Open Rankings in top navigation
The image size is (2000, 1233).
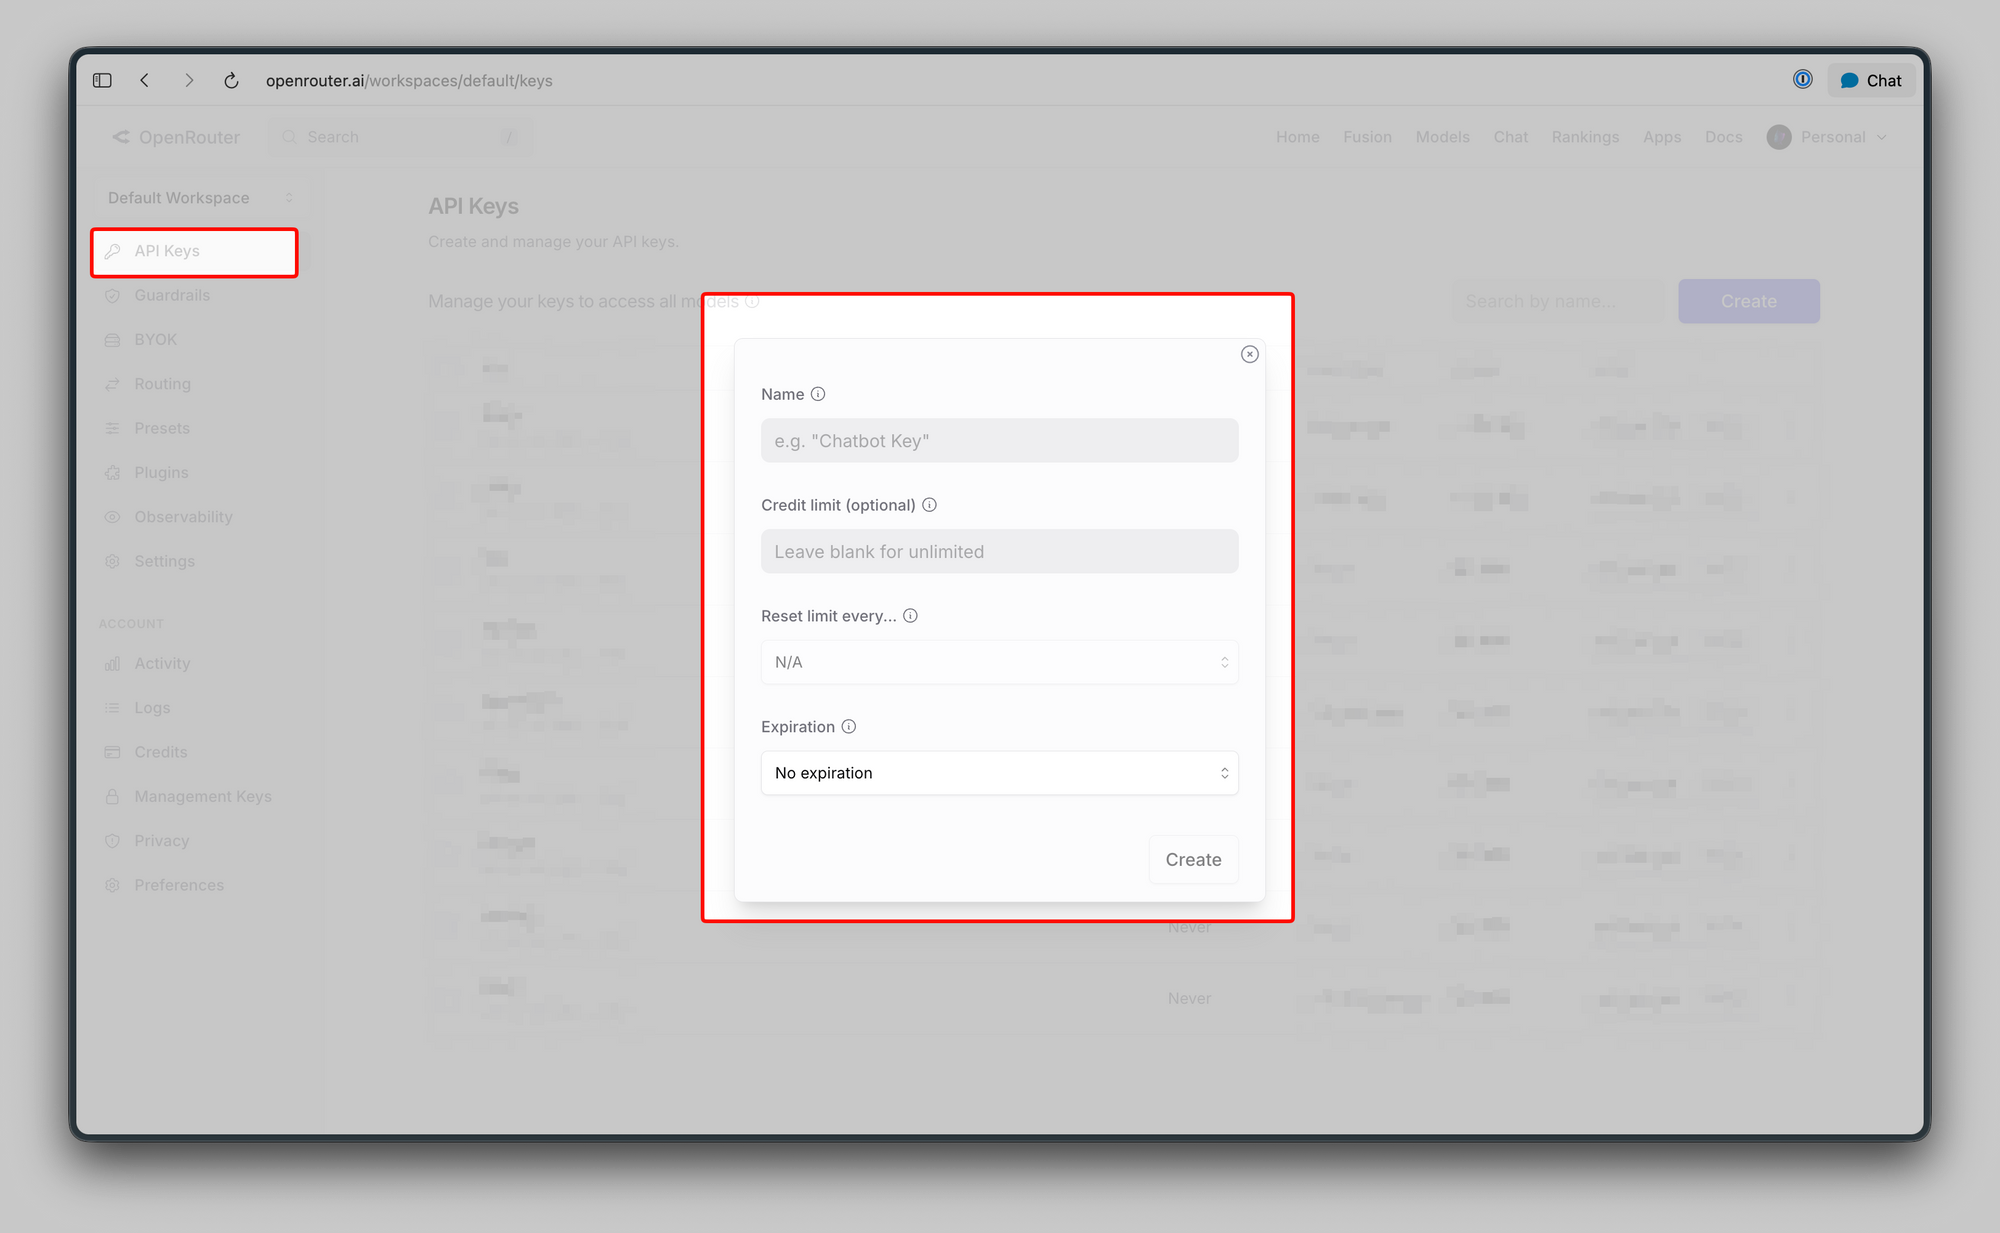tap(1585, 137)
